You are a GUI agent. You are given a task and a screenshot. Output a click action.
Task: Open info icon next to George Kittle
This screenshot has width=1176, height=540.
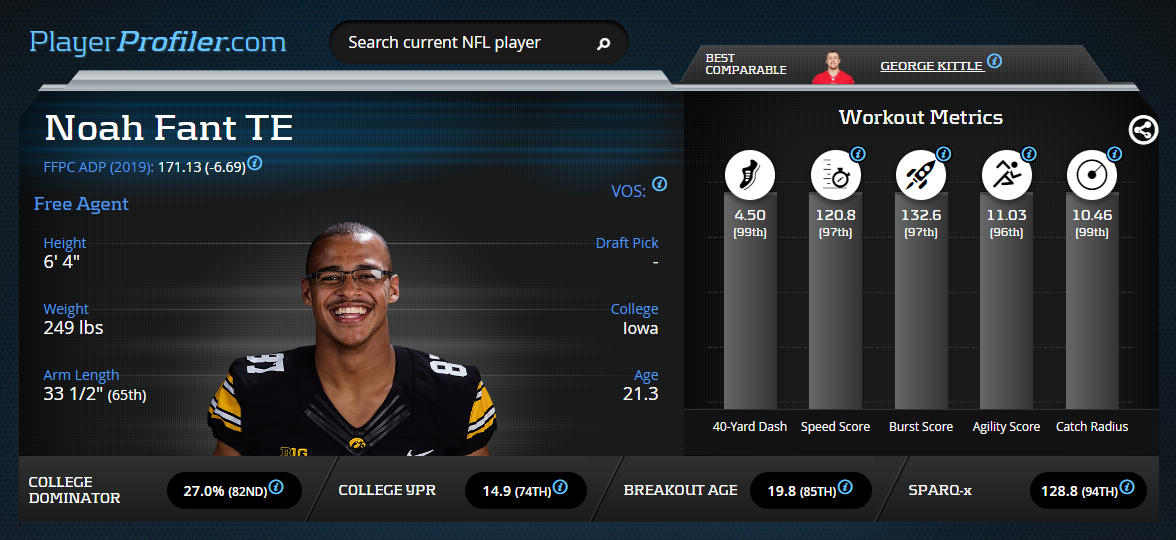point(994,61)
